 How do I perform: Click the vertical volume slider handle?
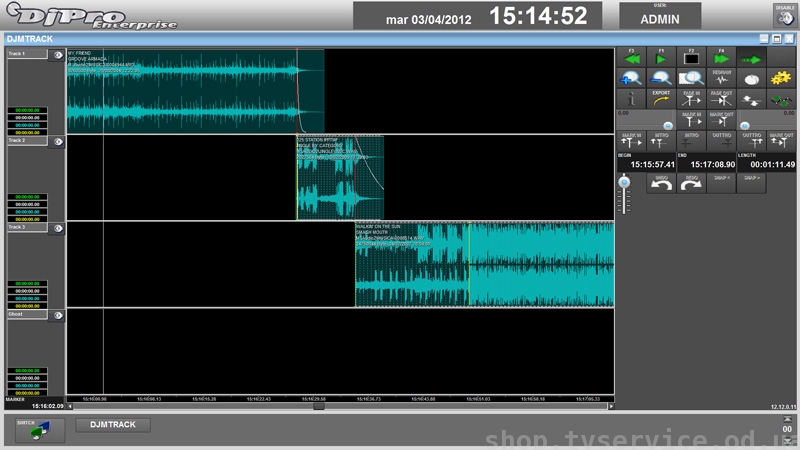(x=625, y=182)
